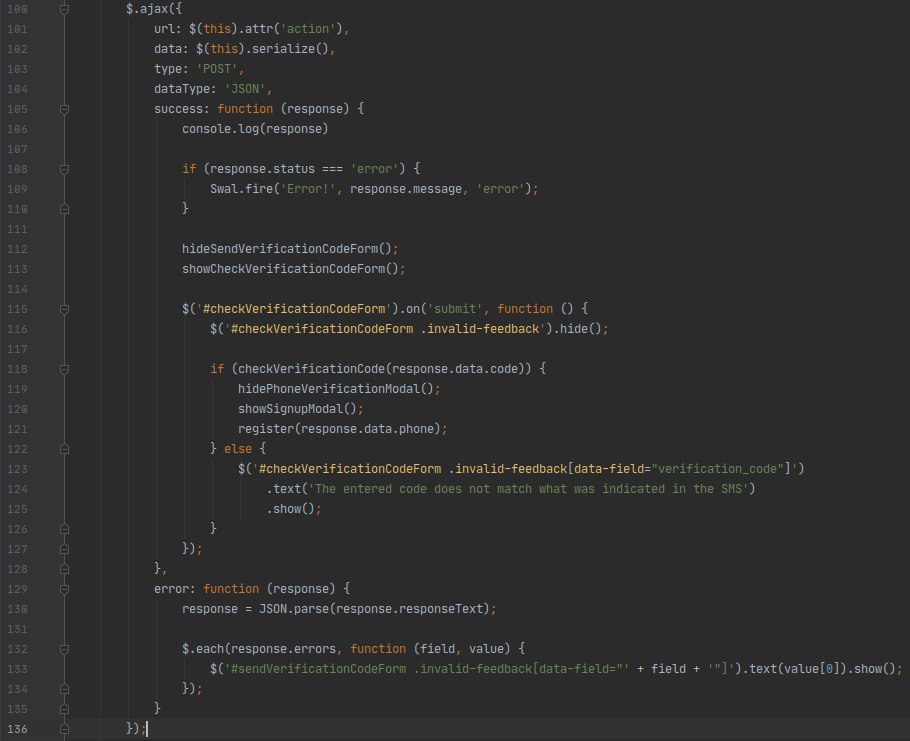Click the fold end marker on line 135
Viewport: 910px width, 741px height.
[64, 709]
